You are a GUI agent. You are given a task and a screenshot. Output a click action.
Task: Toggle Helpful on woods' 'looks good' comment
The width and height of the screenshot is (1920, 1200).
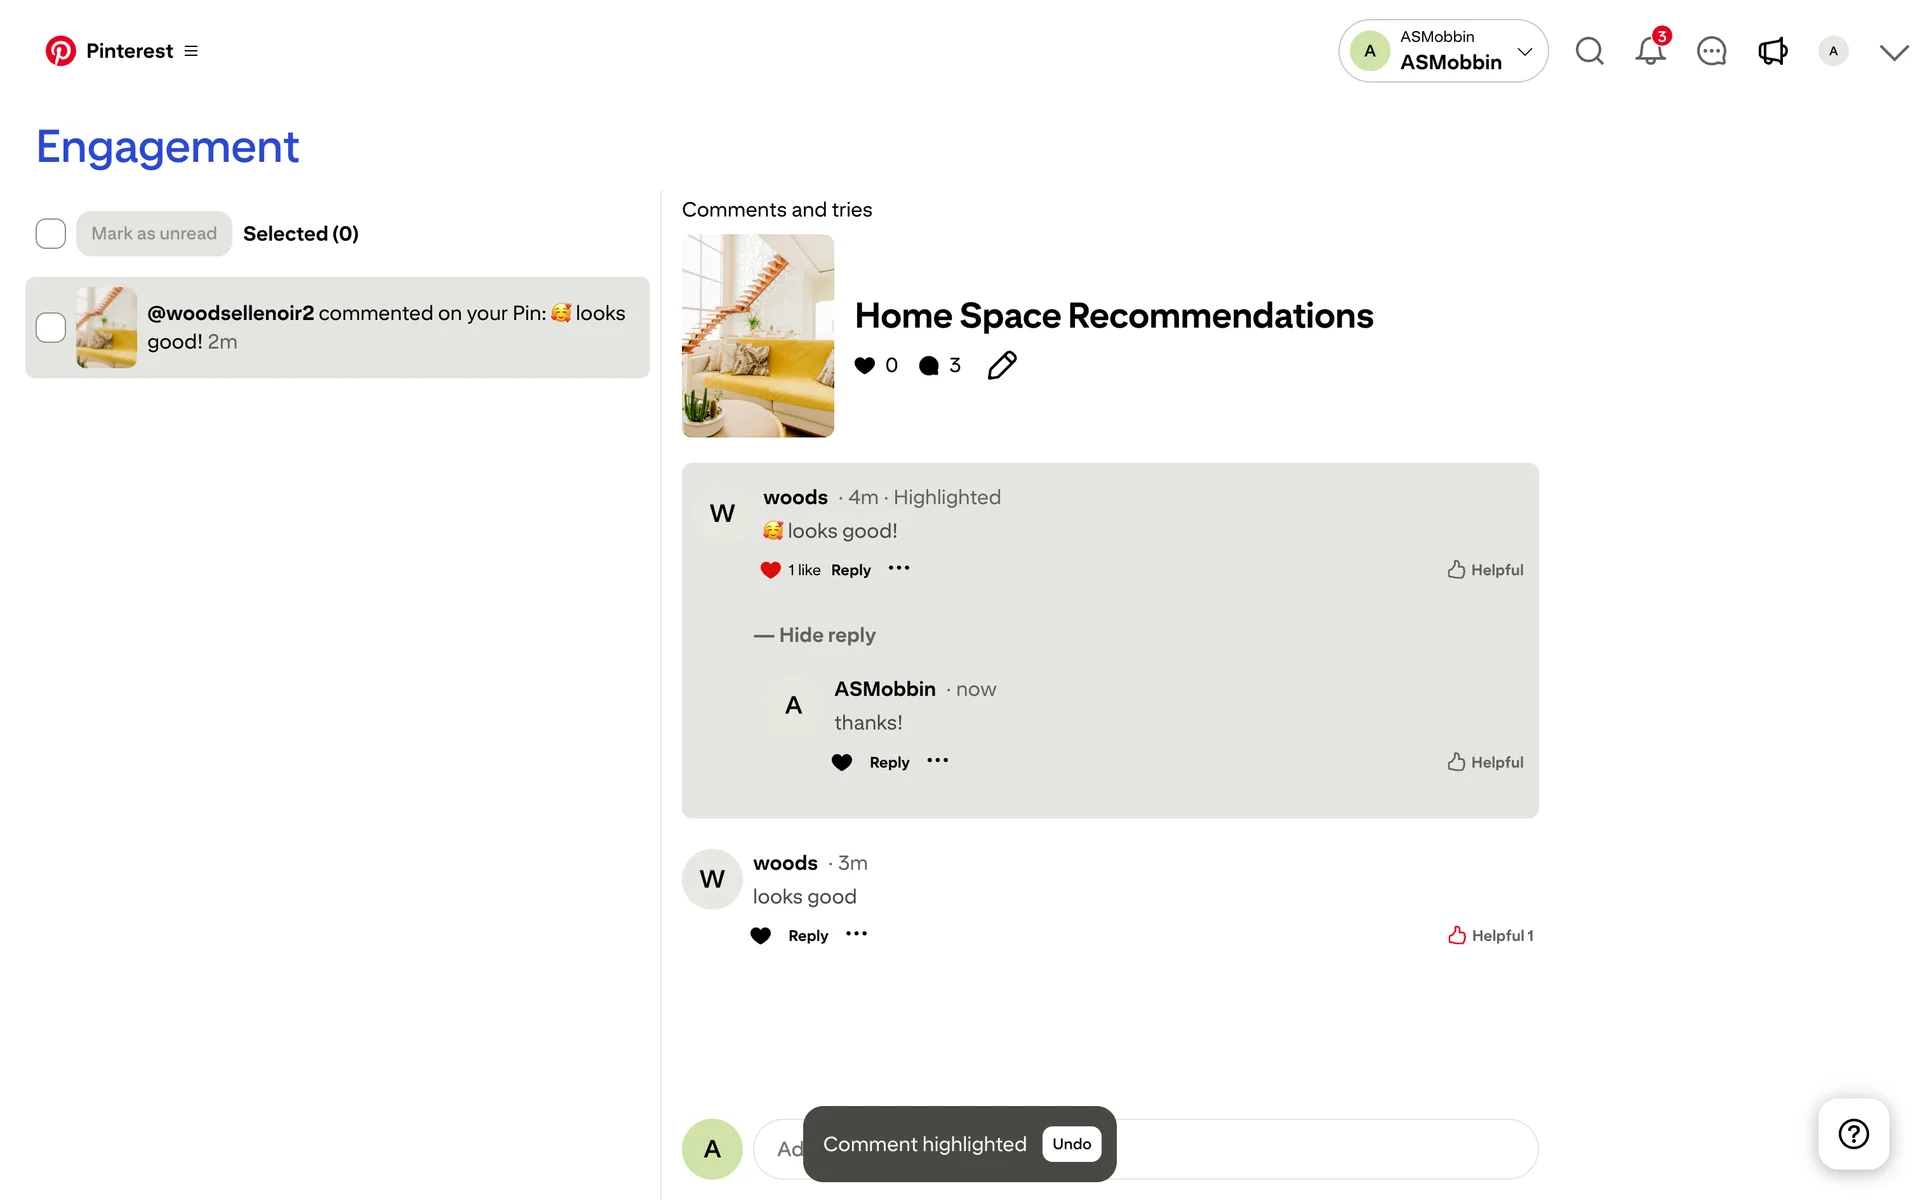point(1490,936)
